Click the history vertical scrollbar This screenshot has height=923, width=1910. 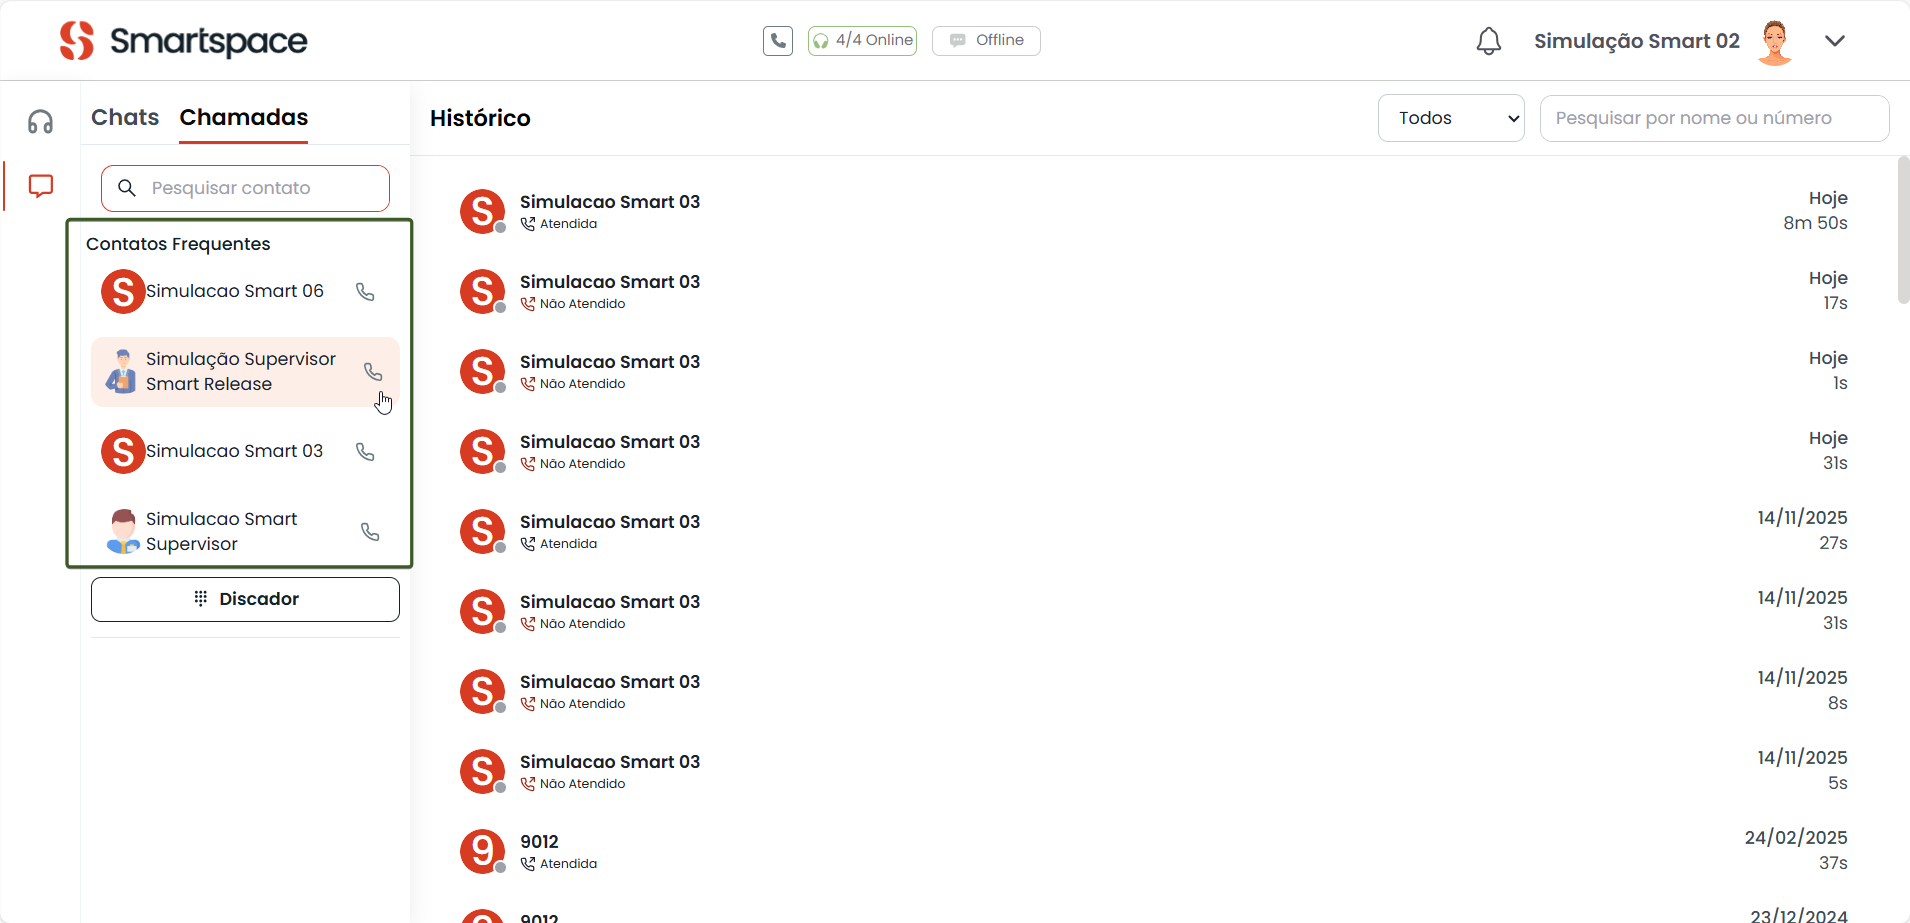(x=1902, y=230)
